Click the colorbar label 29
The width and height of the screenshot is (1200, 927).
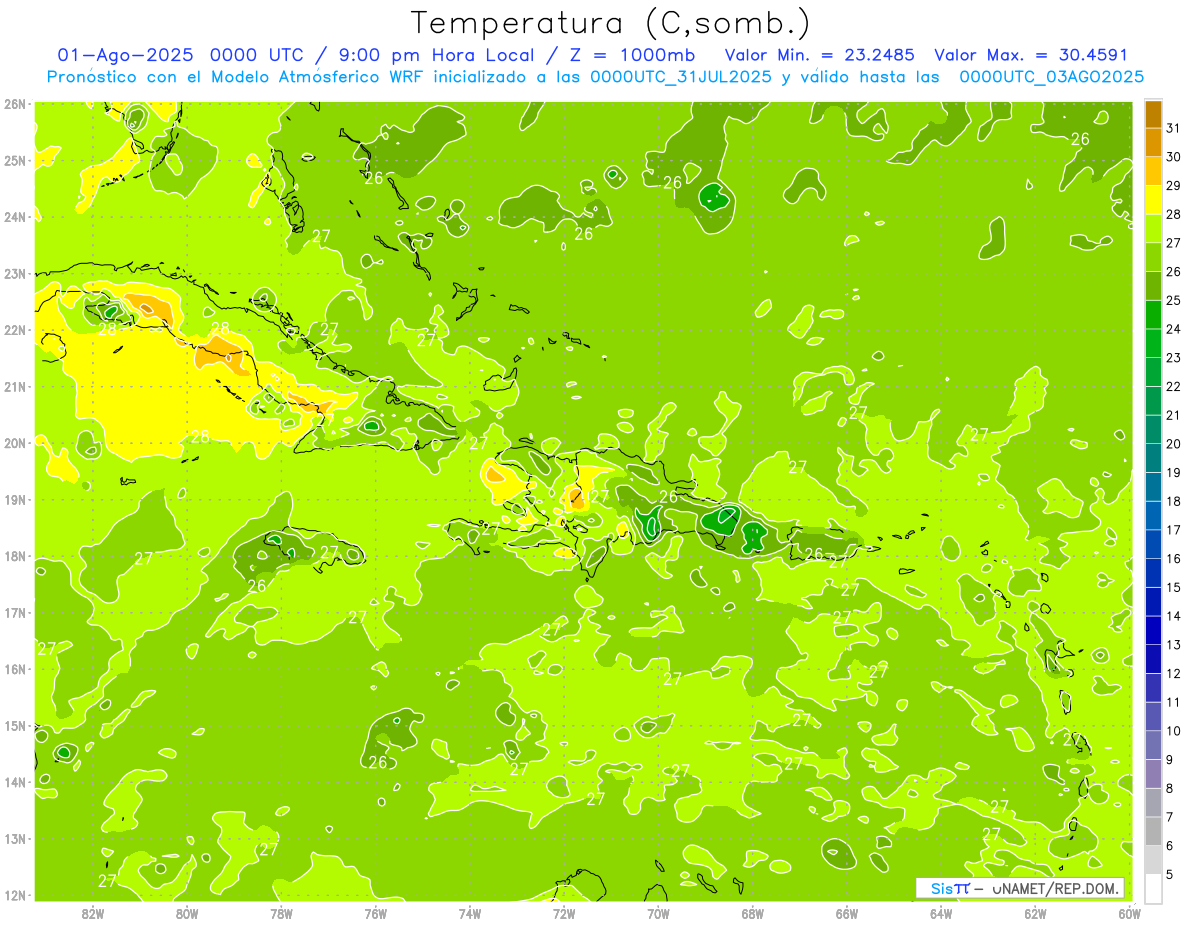click(1173, 185)
